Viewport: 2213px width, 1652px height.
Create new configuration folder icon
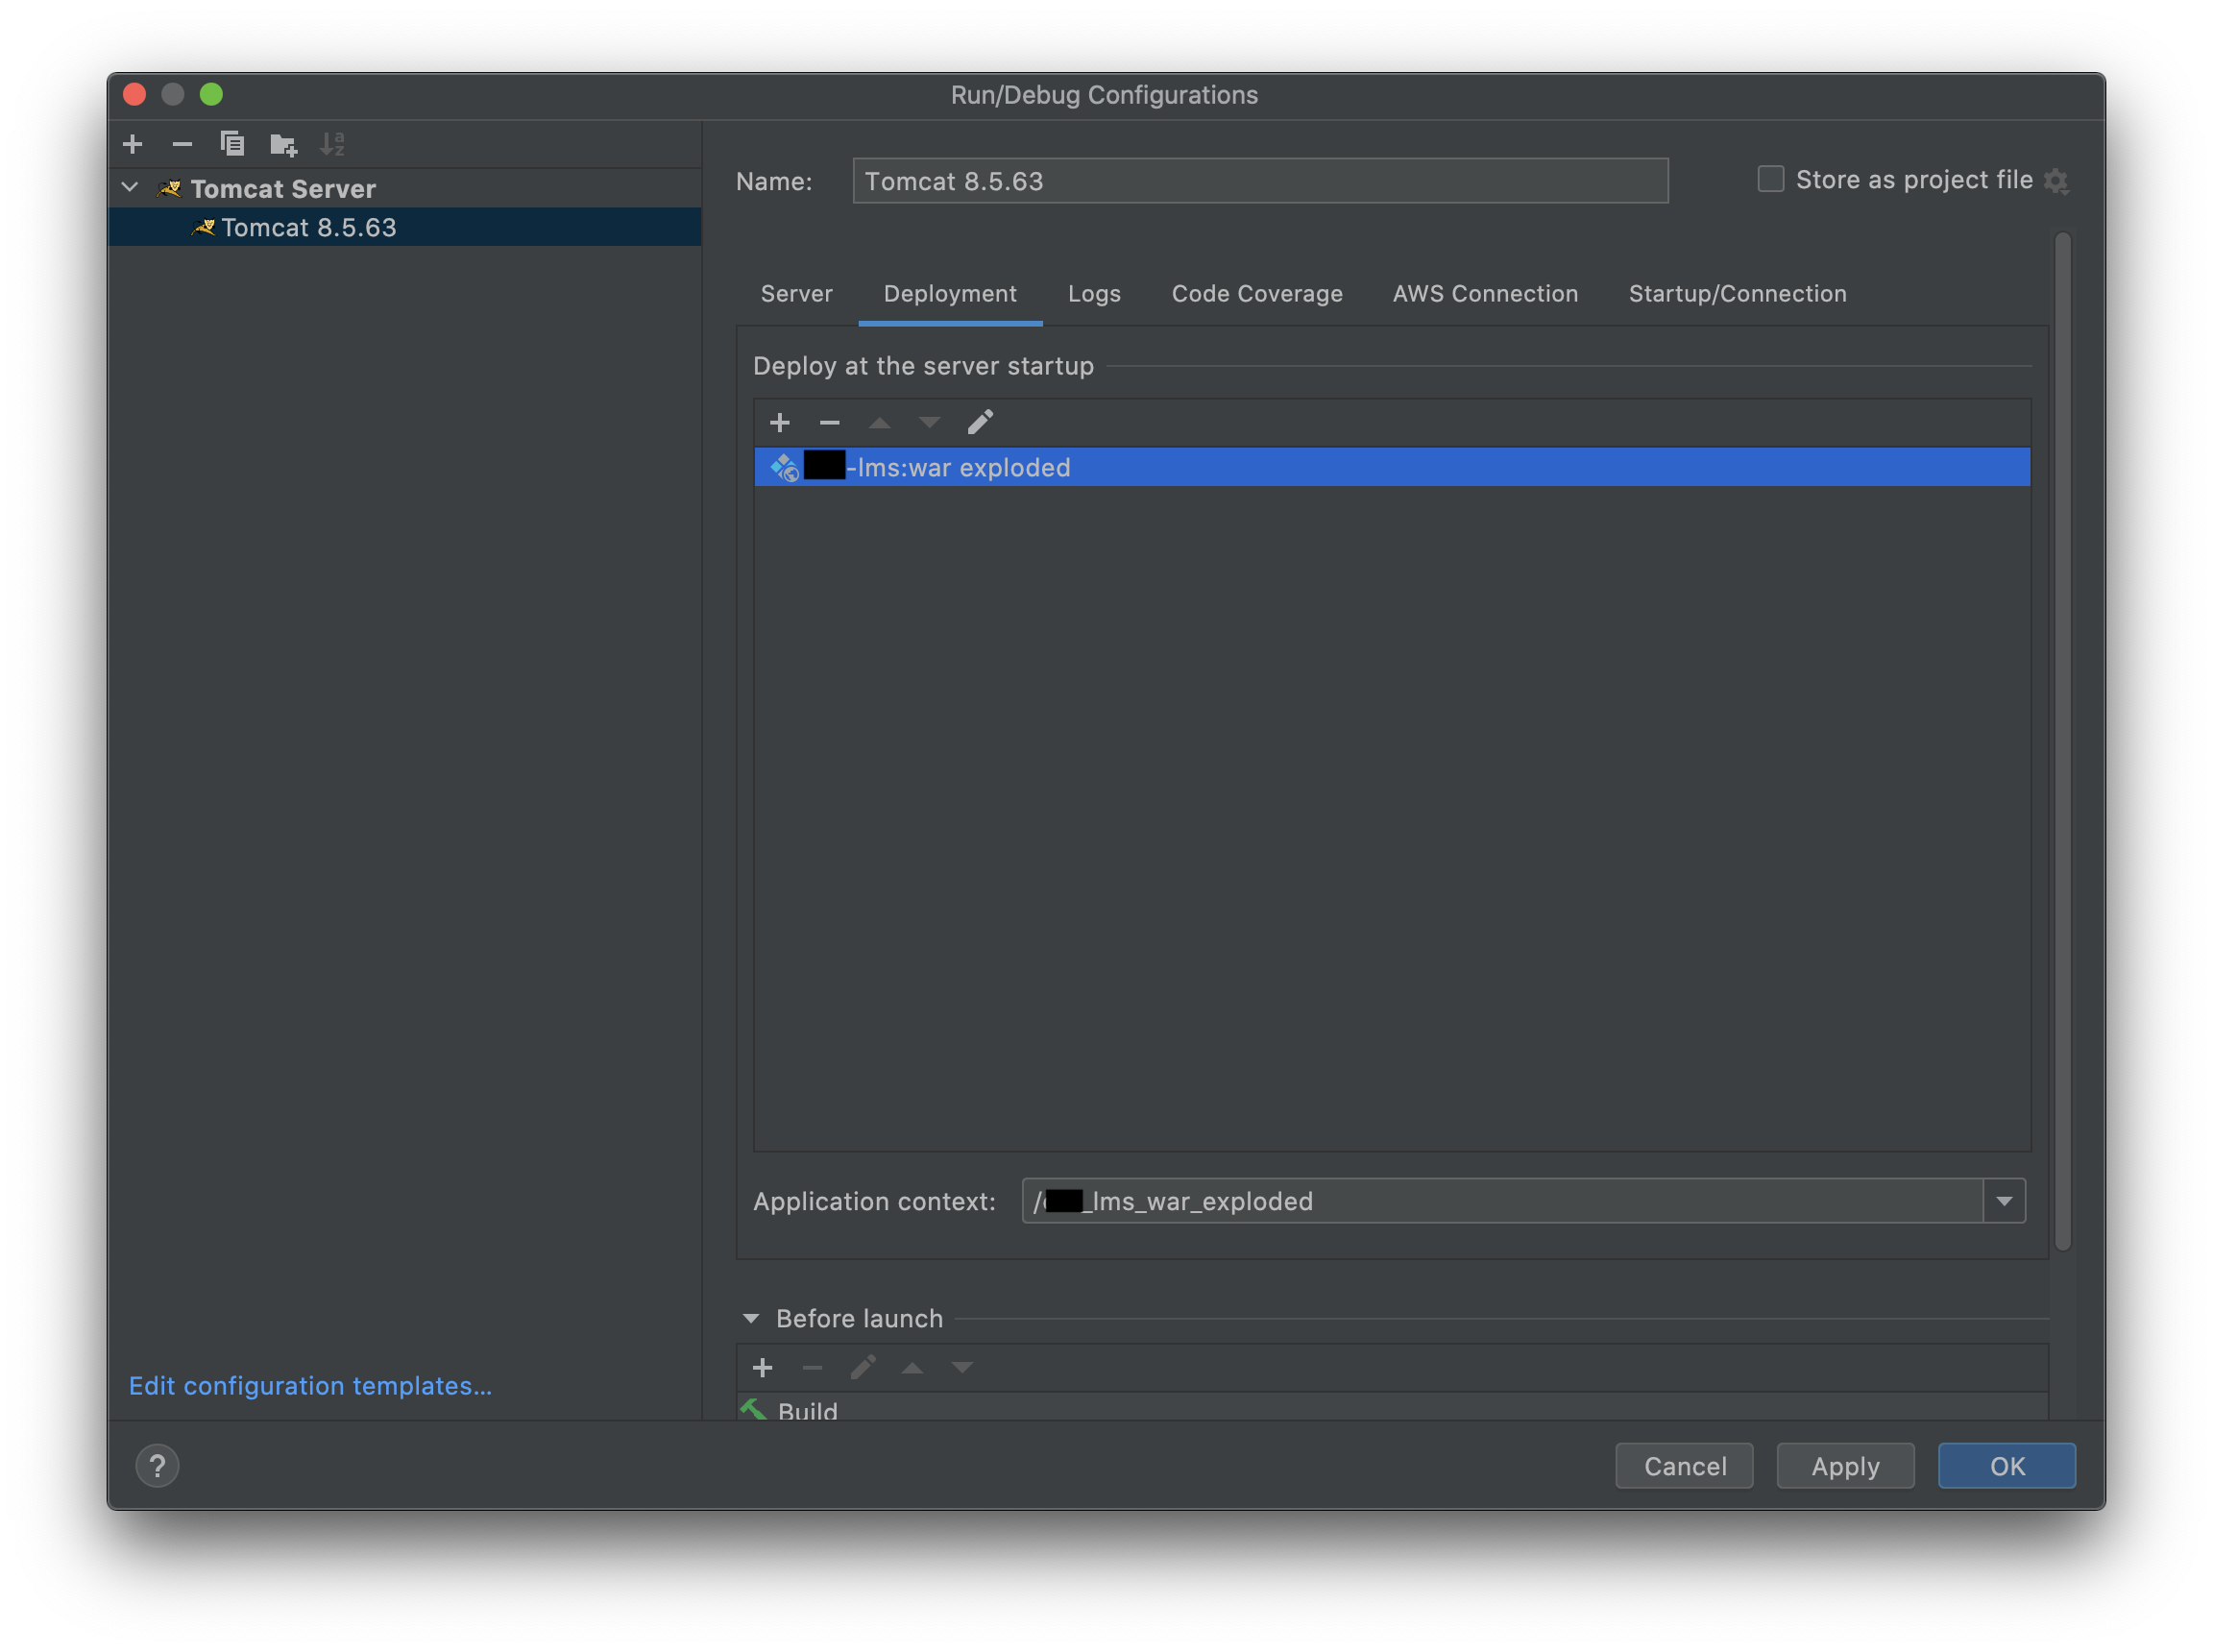[283, 145]
